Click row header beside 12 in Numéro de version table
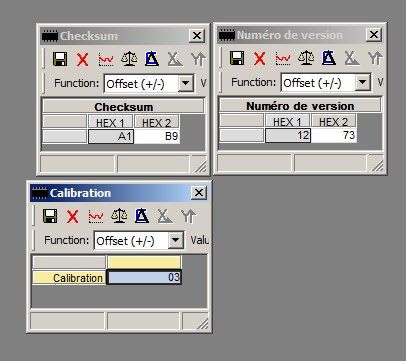This screenshot has height=361, width=406. tap(242, 135)
